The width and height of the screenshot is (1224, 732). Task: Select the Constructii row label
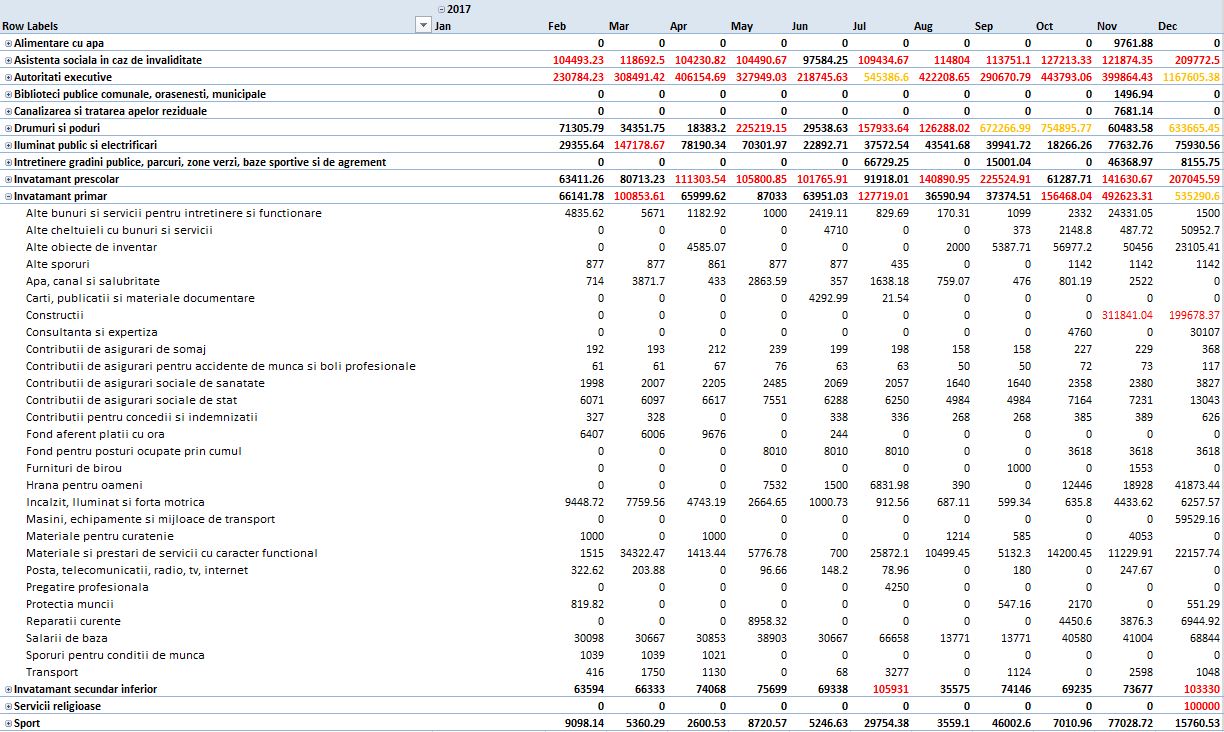click(54, 315)
